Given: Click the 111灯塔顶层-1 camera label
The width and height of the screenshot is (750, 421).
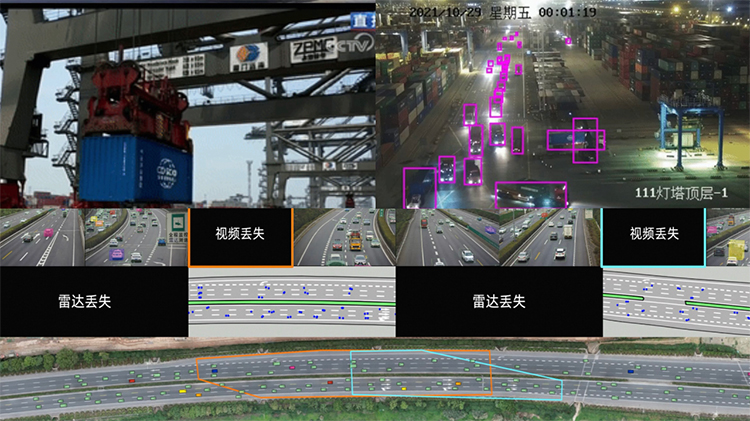Looking at the screenshot, I should 684,192.
